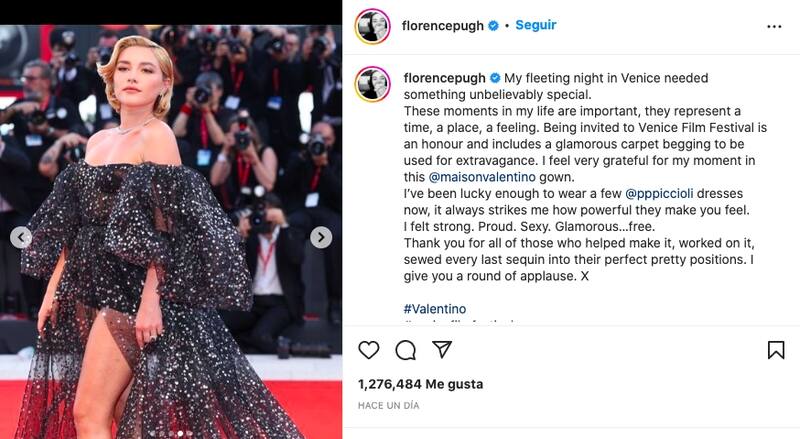Go to next photo with right arrow

pos(321,237)
